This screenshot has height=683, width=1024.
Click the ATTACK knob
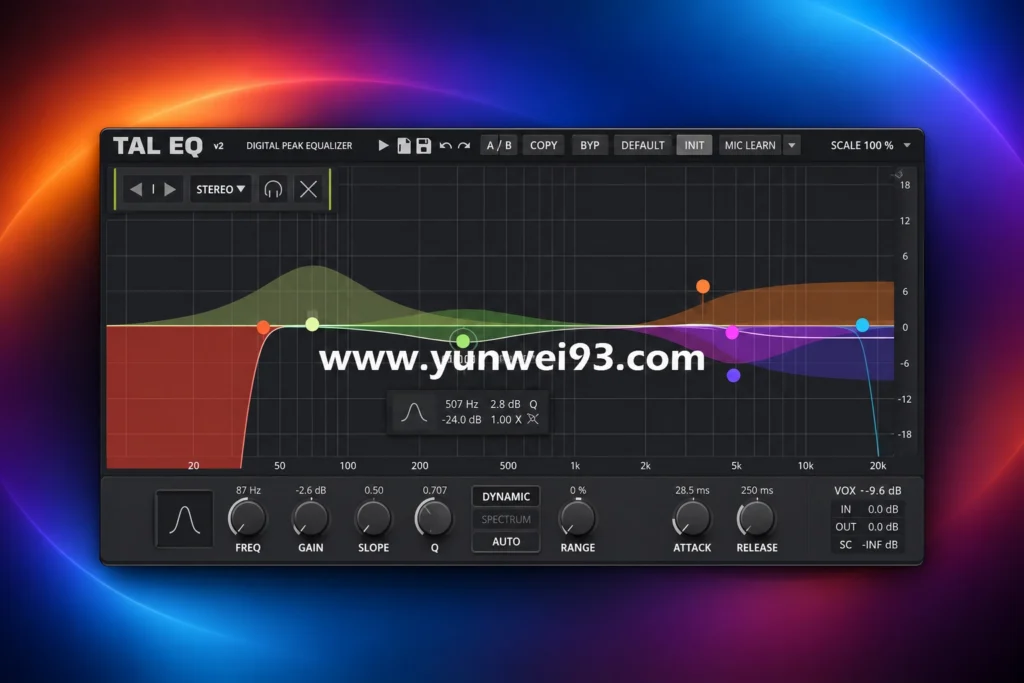tap(692, 518)
